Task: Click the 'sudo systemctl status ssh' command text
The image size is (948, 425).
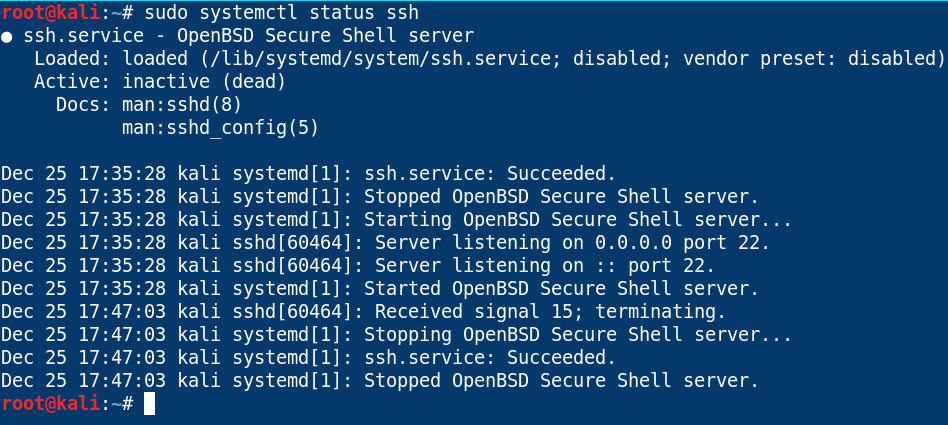Action: tap(281, 13)
